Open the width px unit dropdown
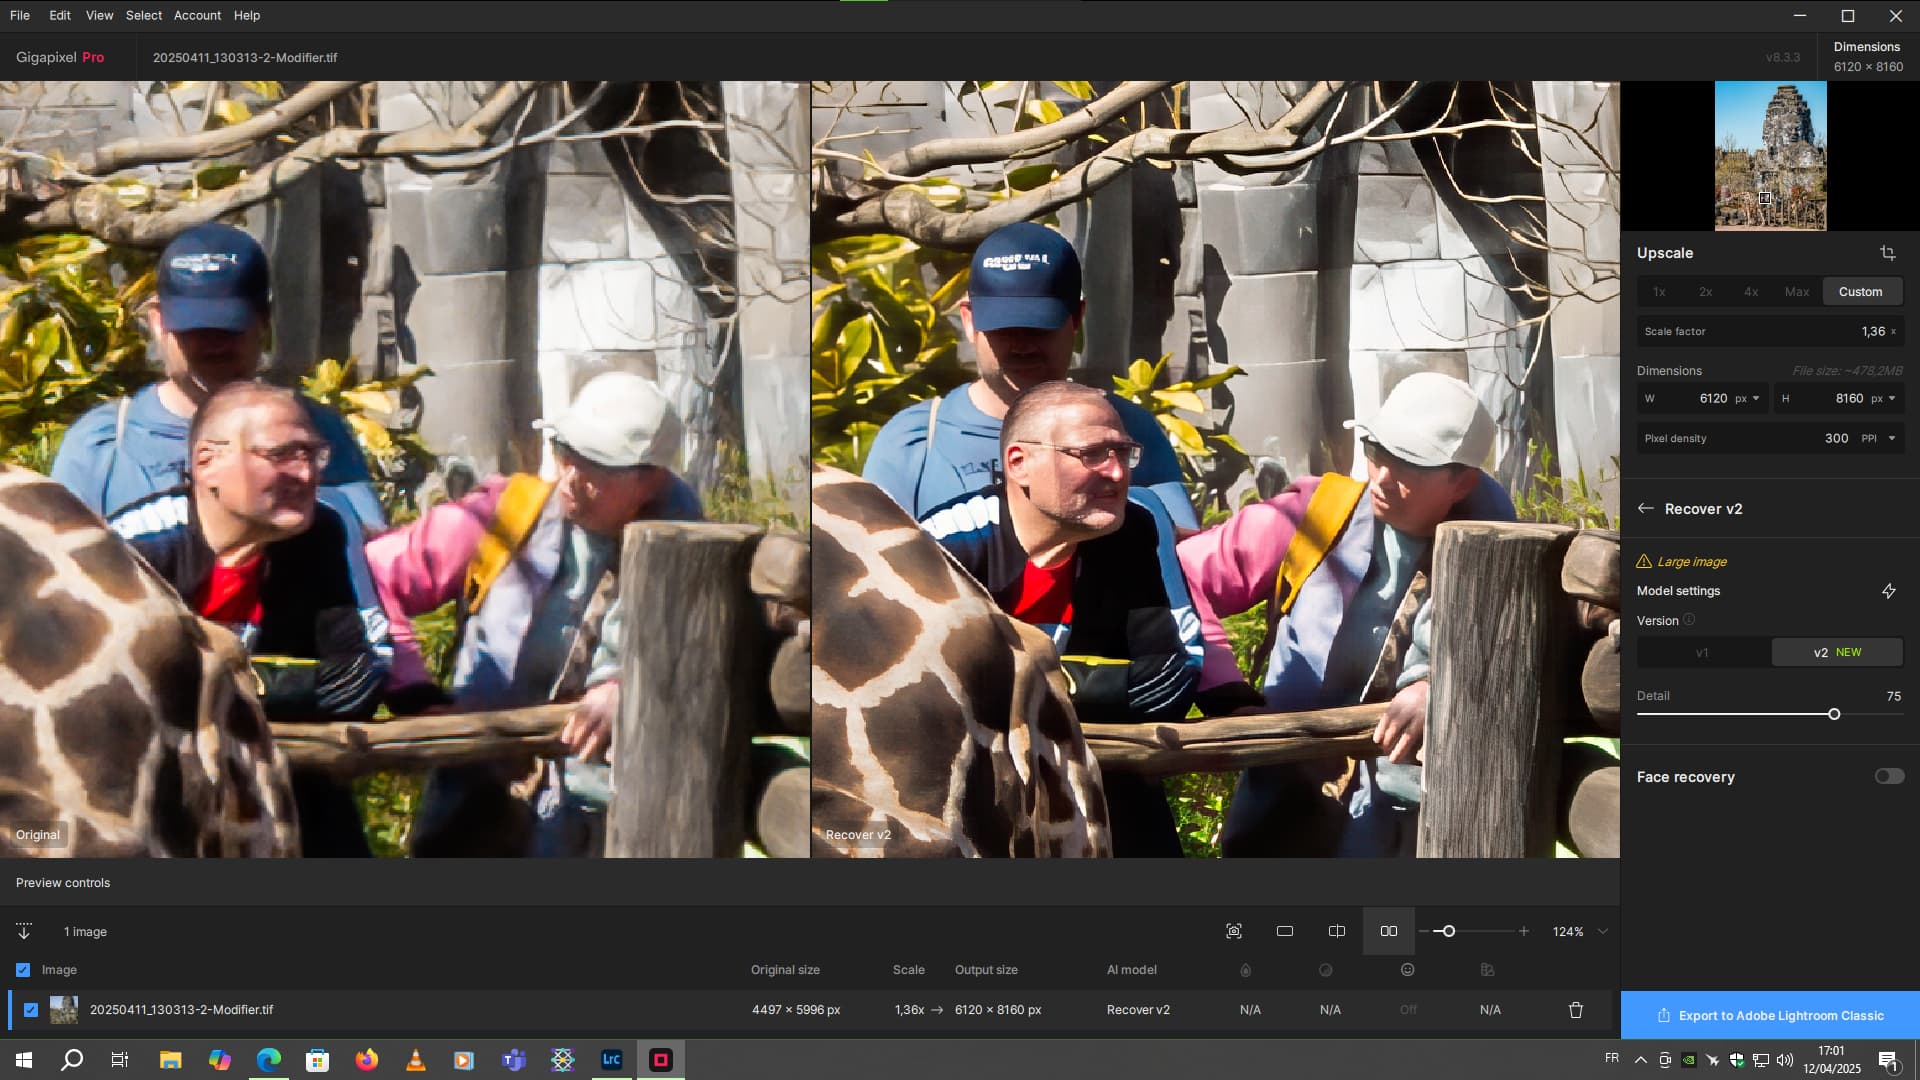The height and width of the screenshot is (1080, 1920). click(1756, 398)
